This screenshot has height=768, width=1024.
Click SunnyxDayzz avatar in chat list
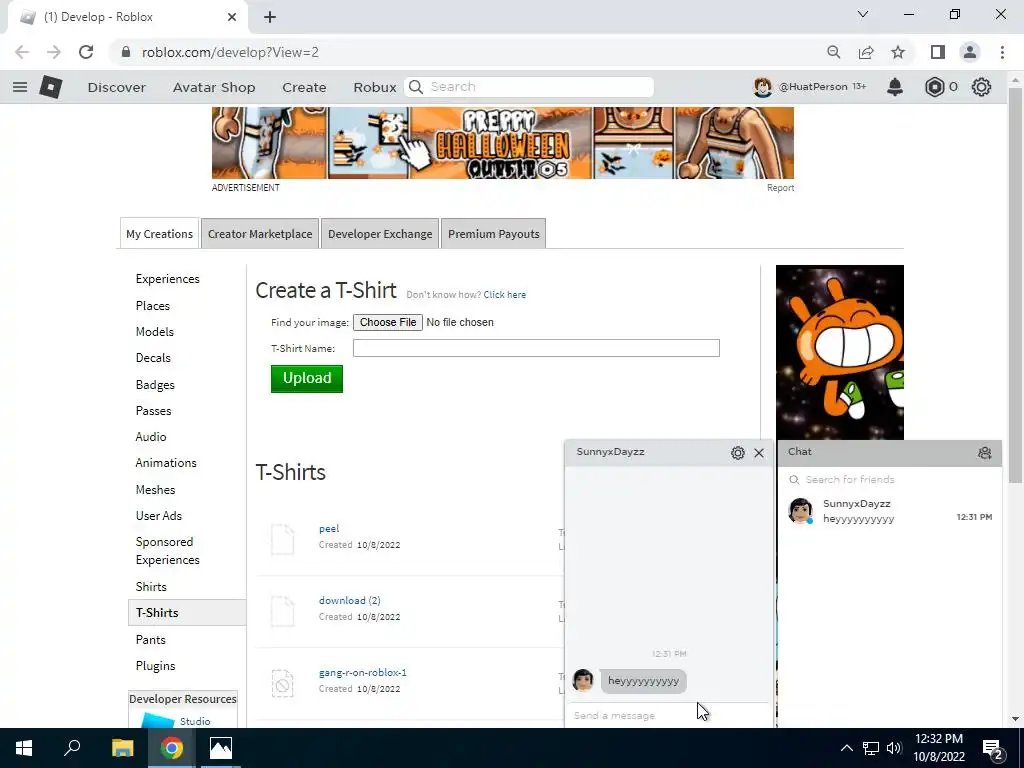tap(801, 511)
